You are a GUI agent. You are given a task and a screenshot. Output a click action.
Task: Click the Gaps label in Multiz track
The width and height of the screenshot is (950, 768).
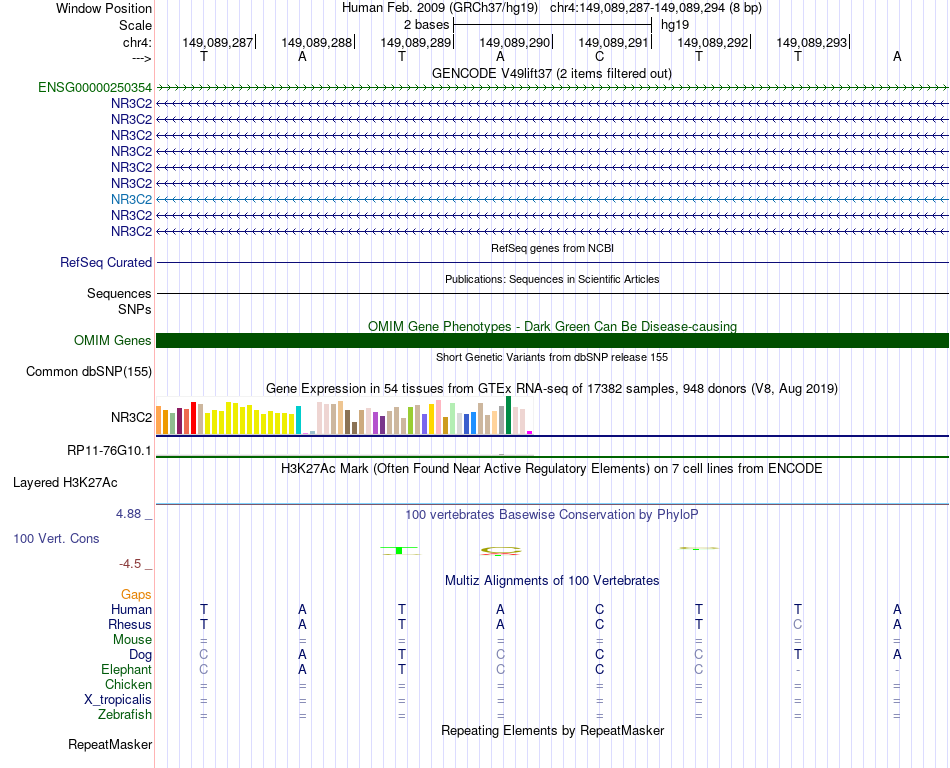point(136,595)
